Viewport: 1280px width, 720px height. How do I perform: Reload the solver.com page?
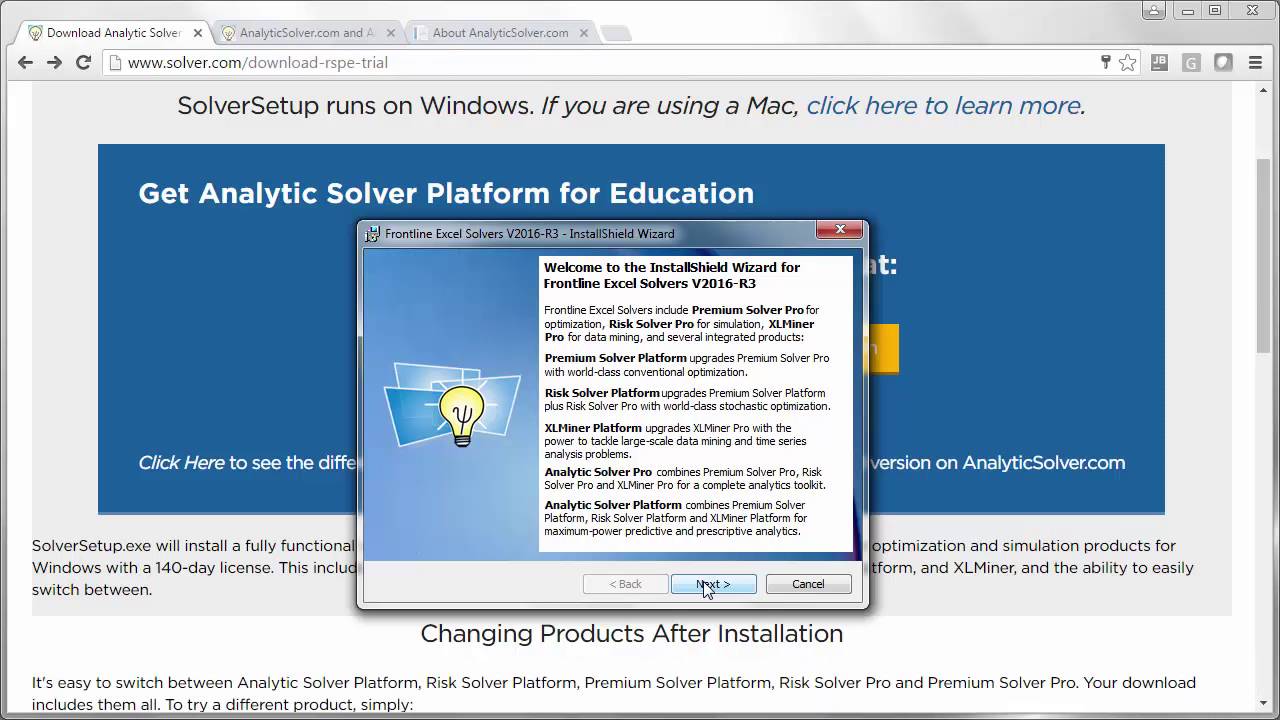pyautogui.click(x=84, y=62)
